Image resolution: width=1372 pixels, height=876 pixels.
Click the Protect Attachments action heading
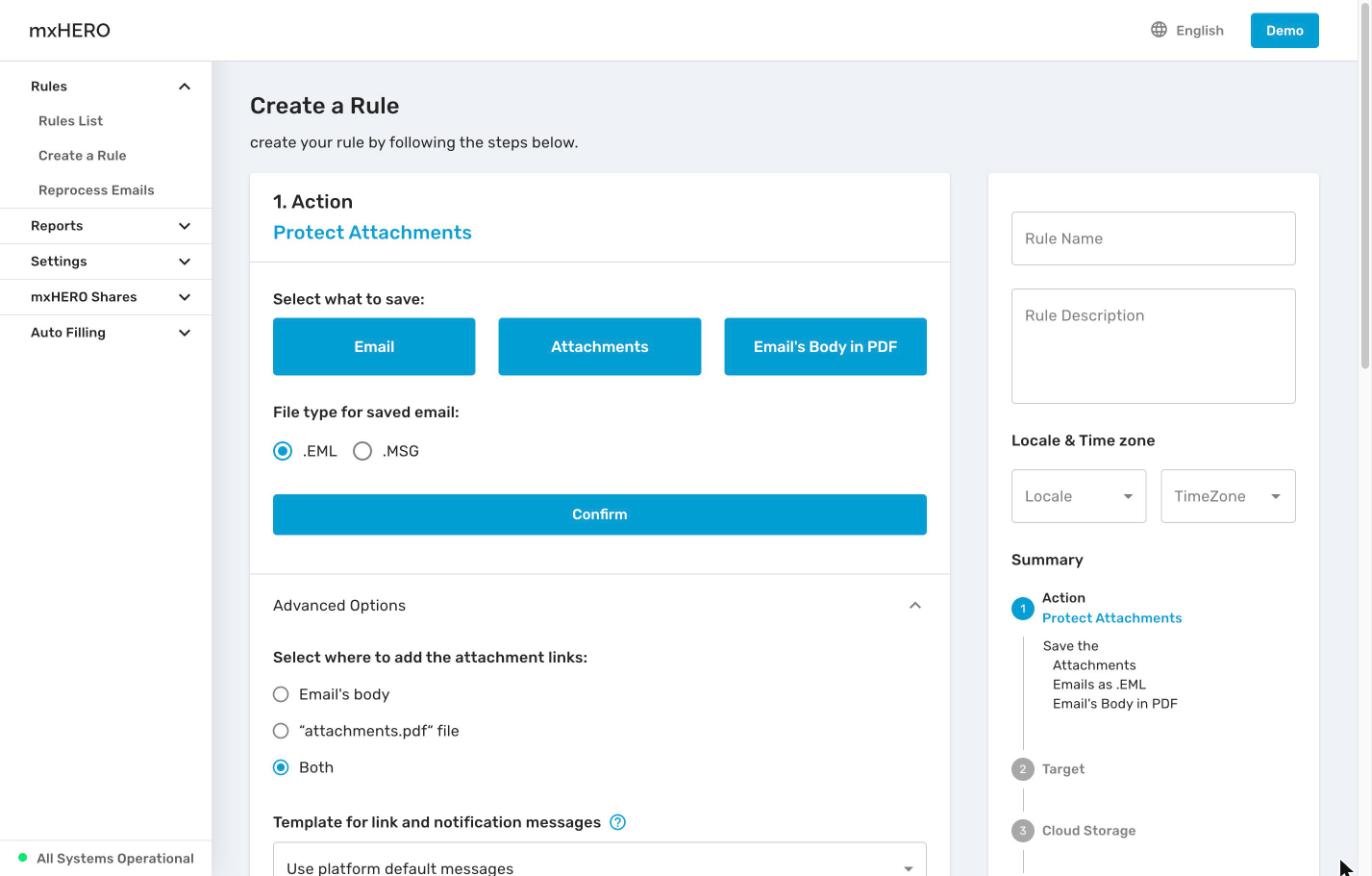pyautogui.click(x=372, y=232)
